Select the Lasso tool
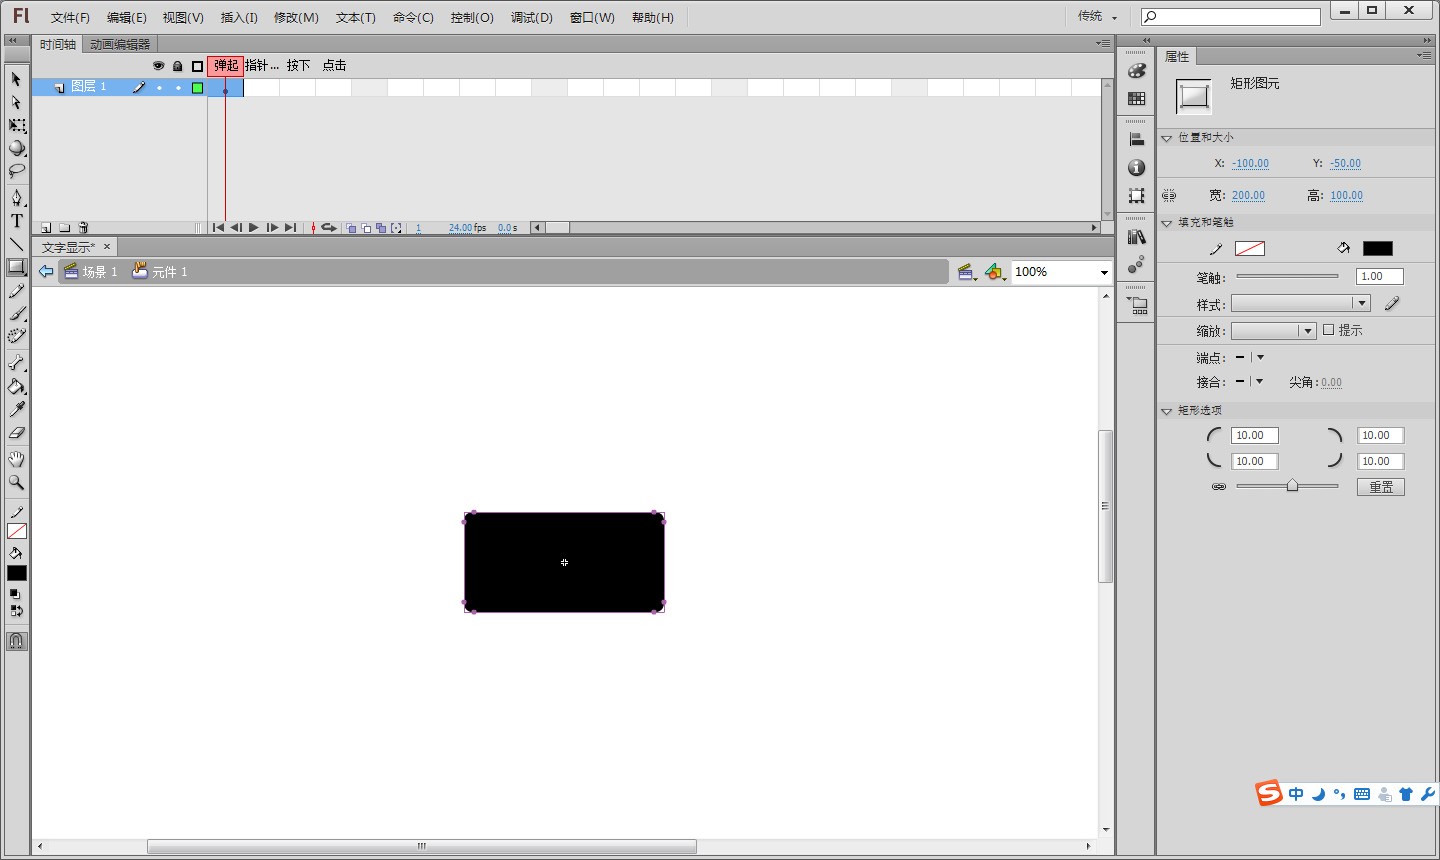This screenshot has width=1440, height=860. tap(17, 171)
